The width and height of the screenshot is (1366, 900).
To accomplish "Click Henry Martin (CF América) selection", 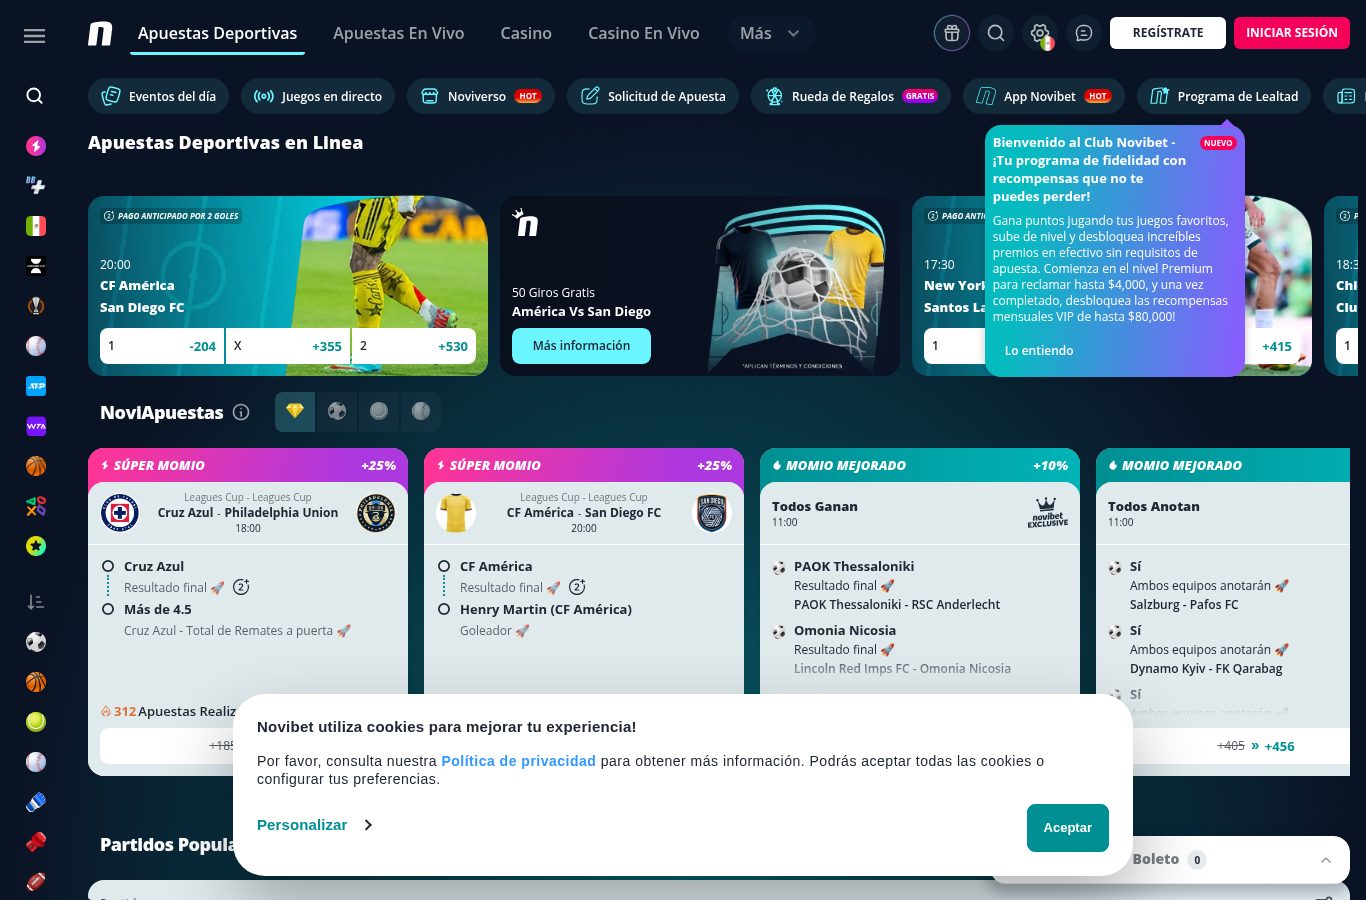I will pos(546,609).
